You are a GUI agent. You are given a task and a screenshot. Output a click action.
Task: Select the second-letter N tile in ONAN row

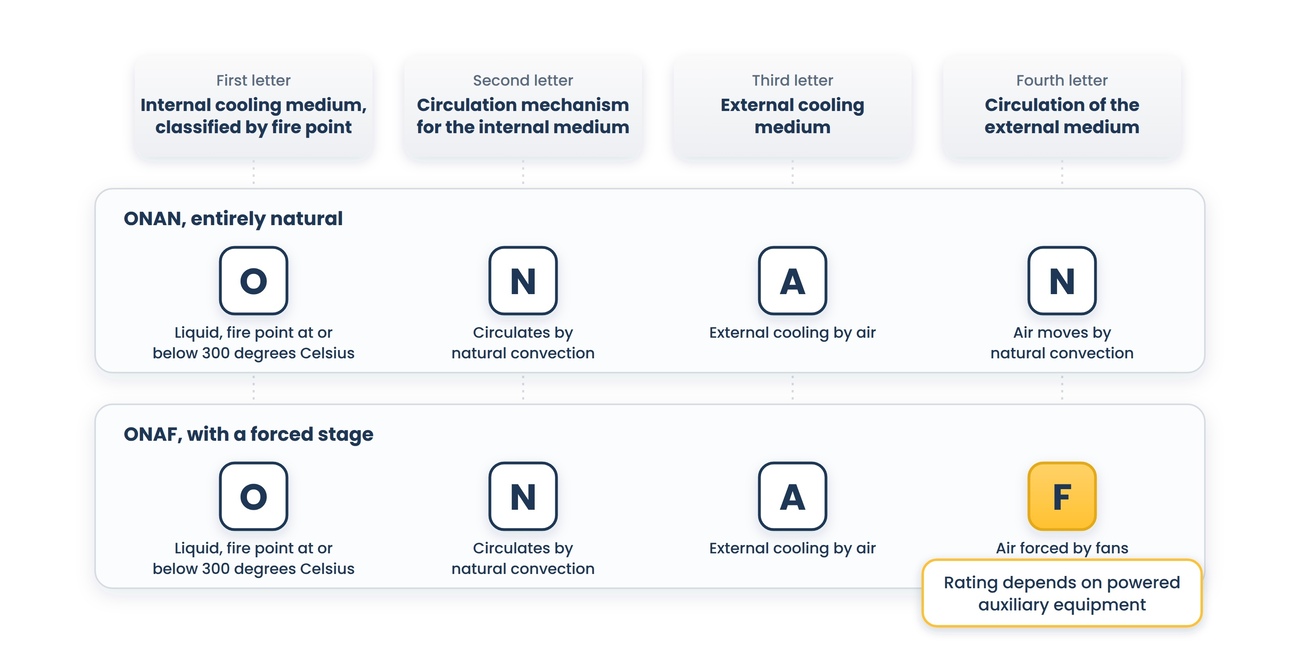[x=523, y=281]
